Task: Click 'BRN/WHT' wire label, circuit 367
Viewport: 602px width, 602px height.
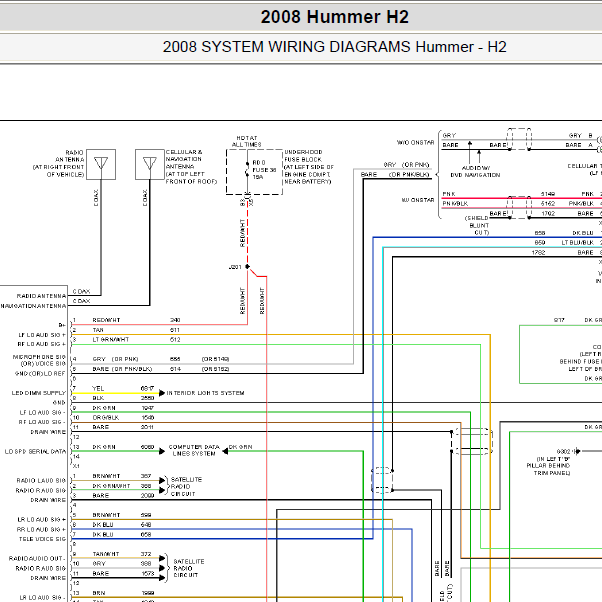Action: coord(106,476)
